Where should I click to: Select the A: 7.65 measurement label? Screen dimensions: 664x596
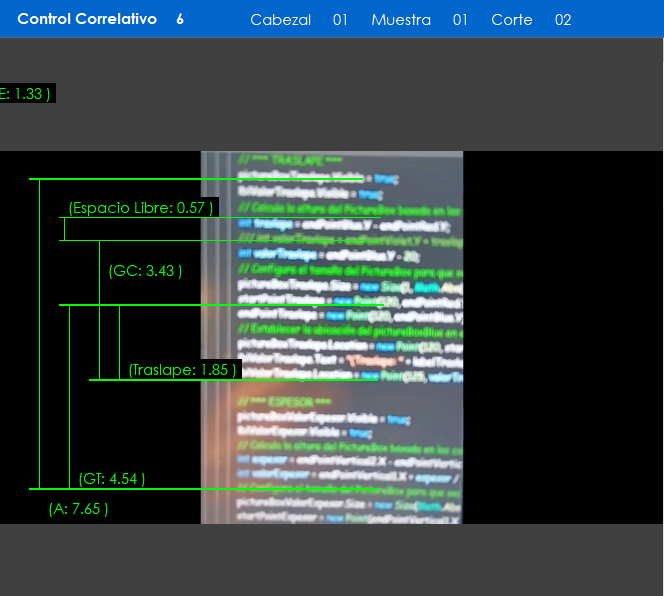[x=78, y=509]
